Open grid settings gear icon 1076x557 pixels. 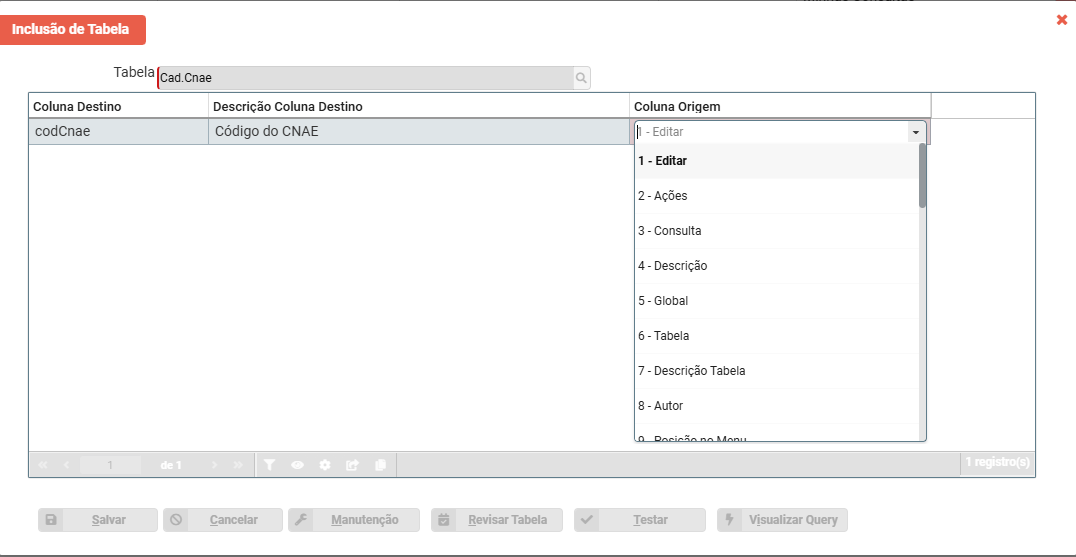click(x=325, y=465)
